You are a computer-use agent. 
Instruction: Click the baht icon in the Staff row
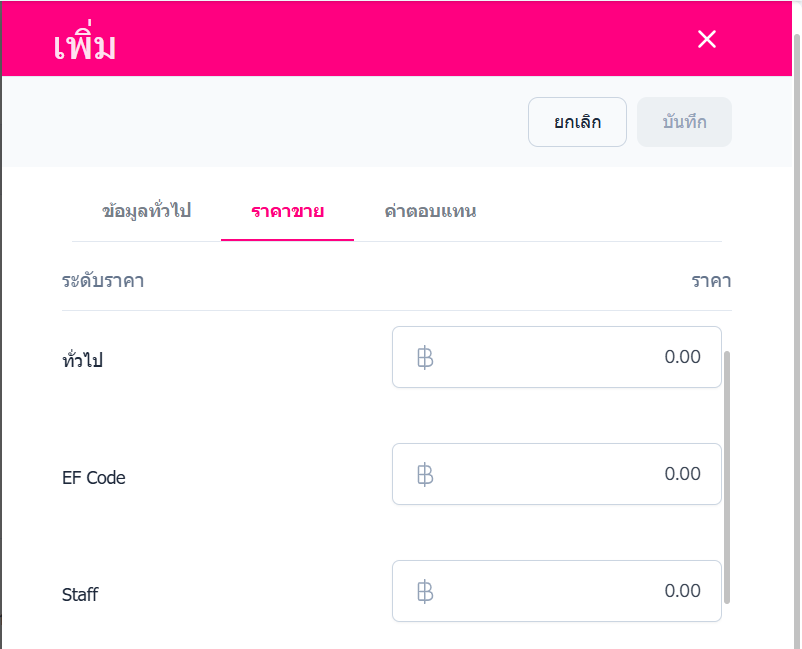(425, 591)
